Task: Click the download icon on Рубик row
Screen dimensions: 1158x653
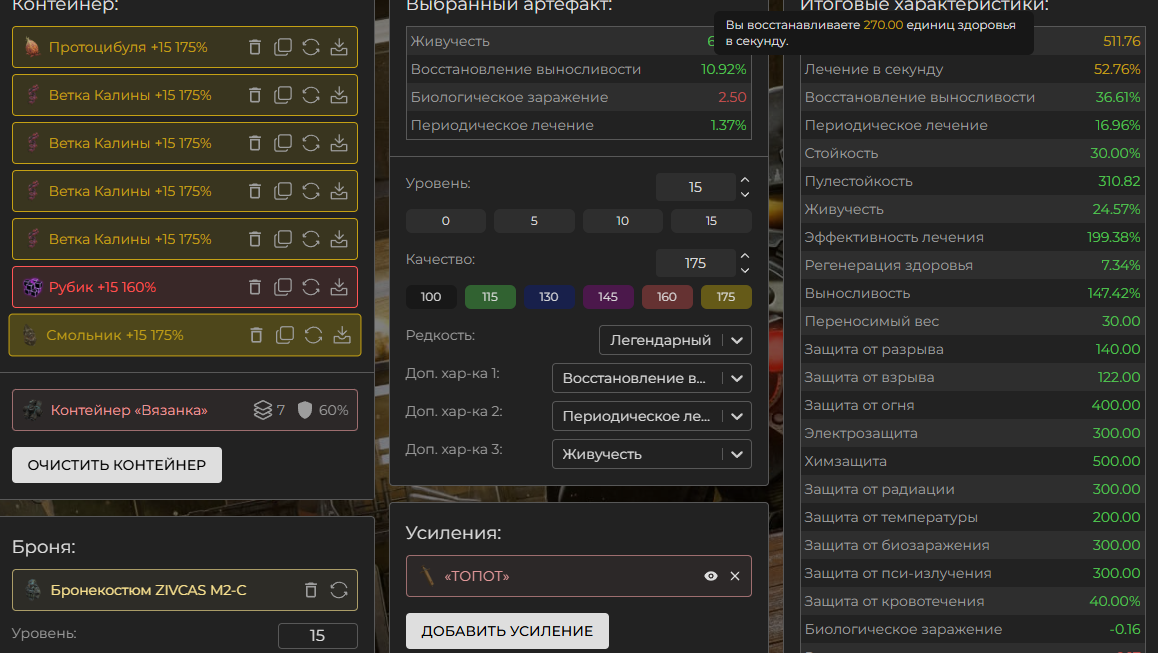Action: pyautogui.click(x=339, y=287)
